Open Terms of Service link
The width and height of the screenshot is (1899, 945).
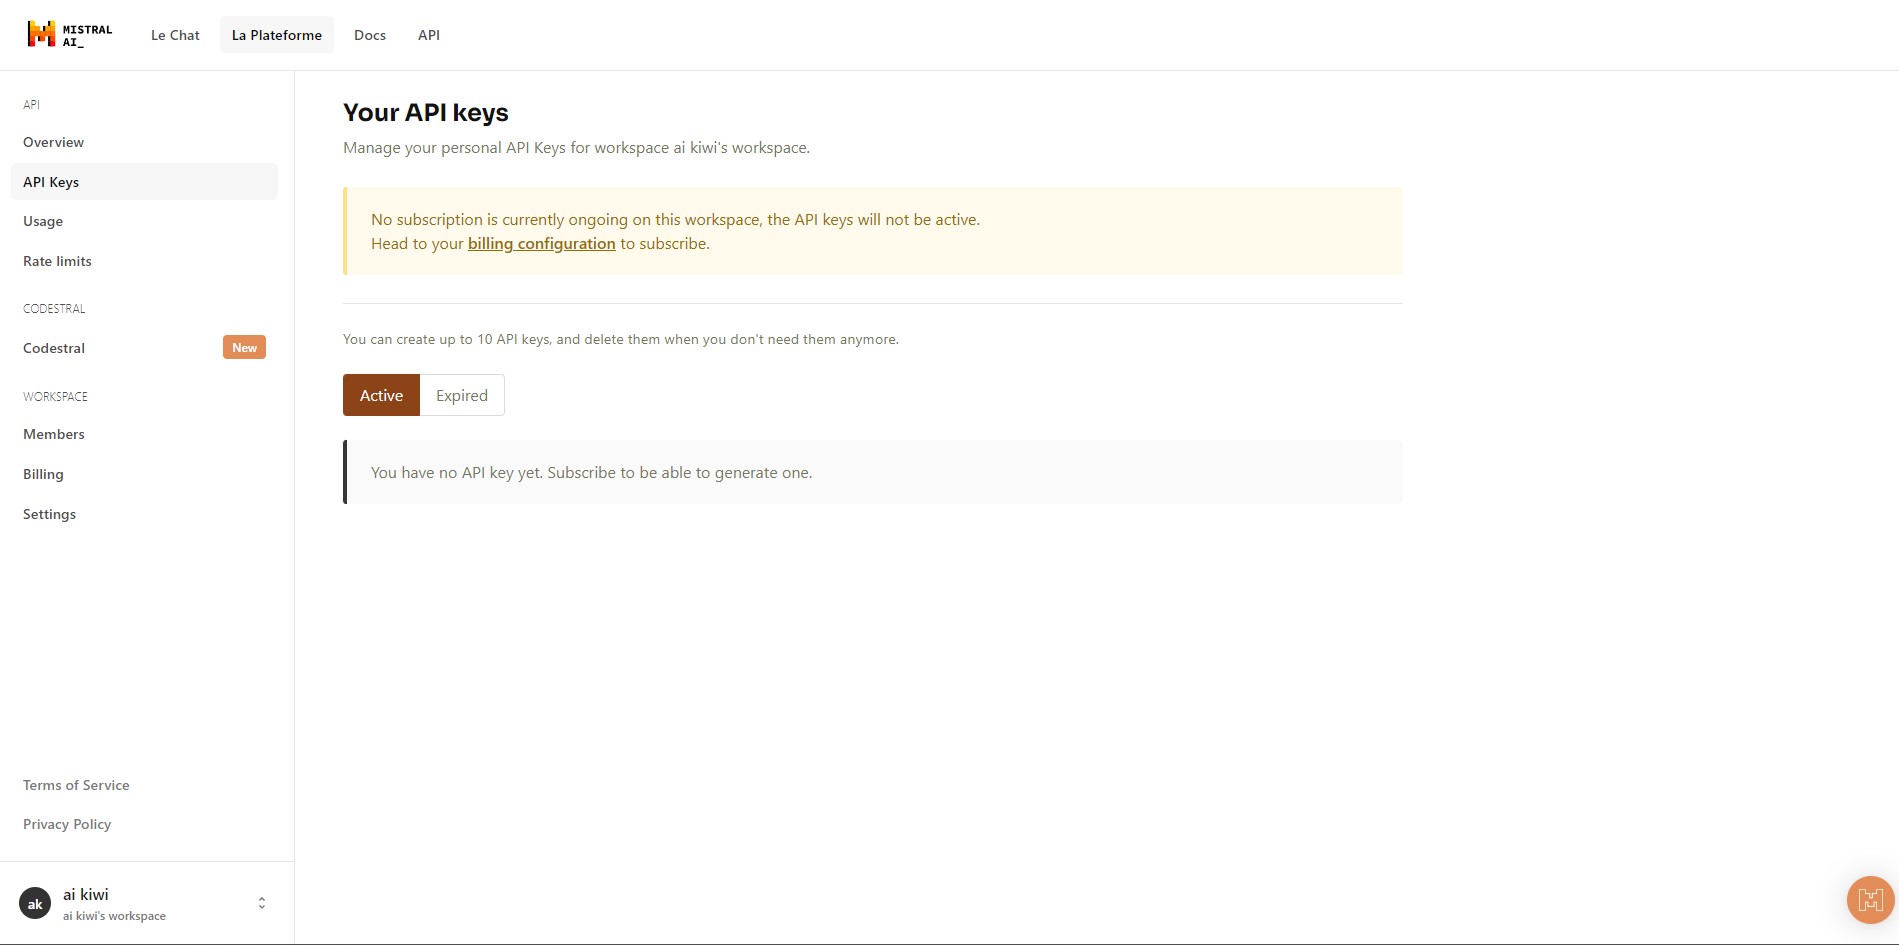point(76,785)
